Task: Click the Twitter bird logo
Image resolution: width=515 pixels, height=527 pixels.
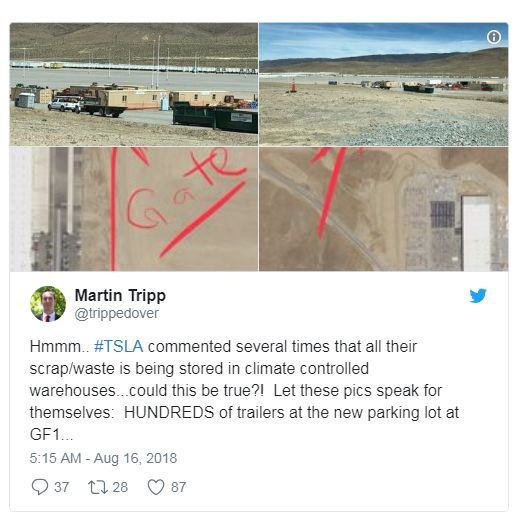Action: [478, 296]
